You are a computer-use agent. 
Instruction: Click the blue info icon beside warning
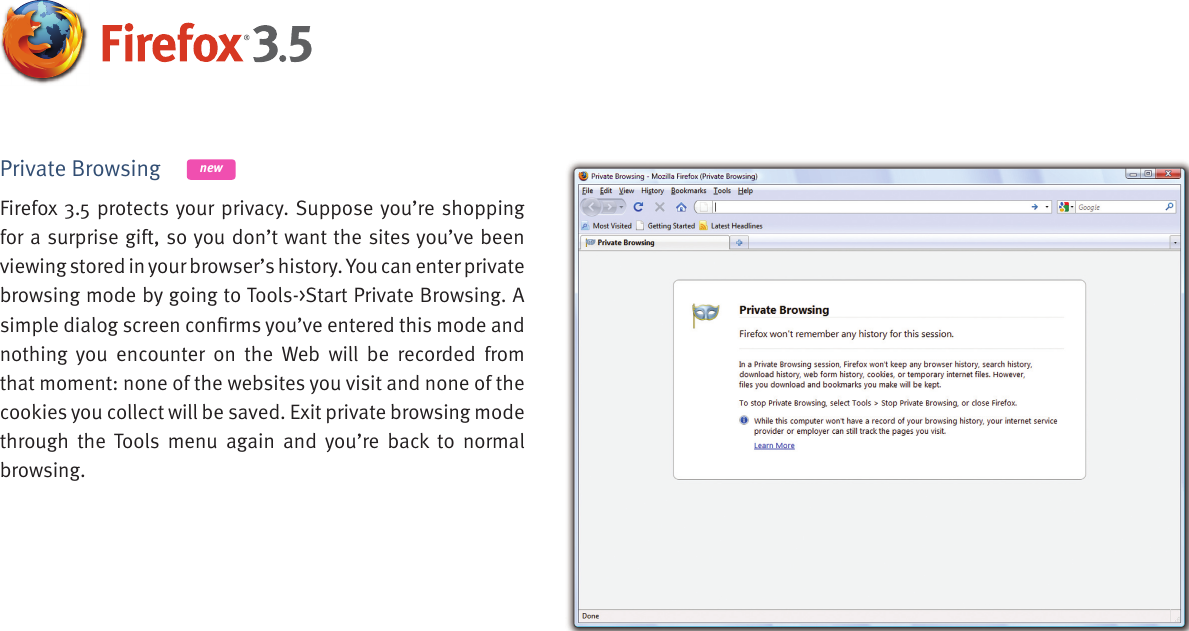(x=744, y=421)
